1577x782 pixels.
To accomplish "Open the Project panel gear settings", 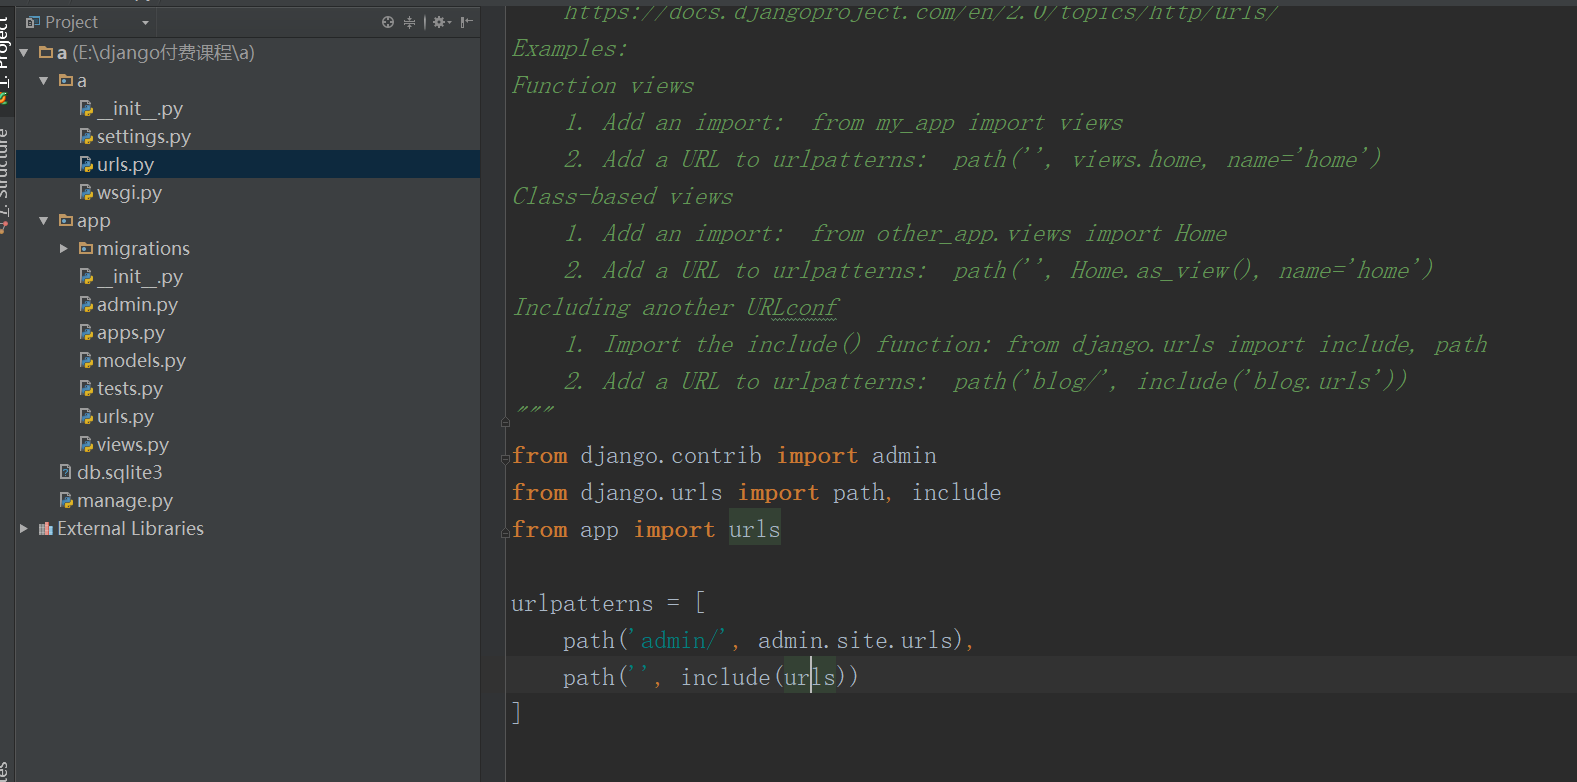I will click(441, 22).
